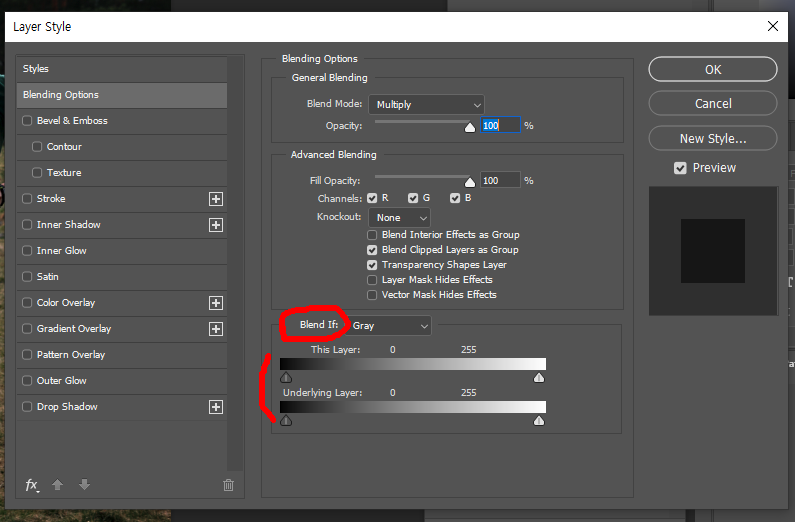Image resolution: width=795 pixels, height=522 pixels.
Task: Open the Blend Mode Multiply dropdown
Action: 426,105
